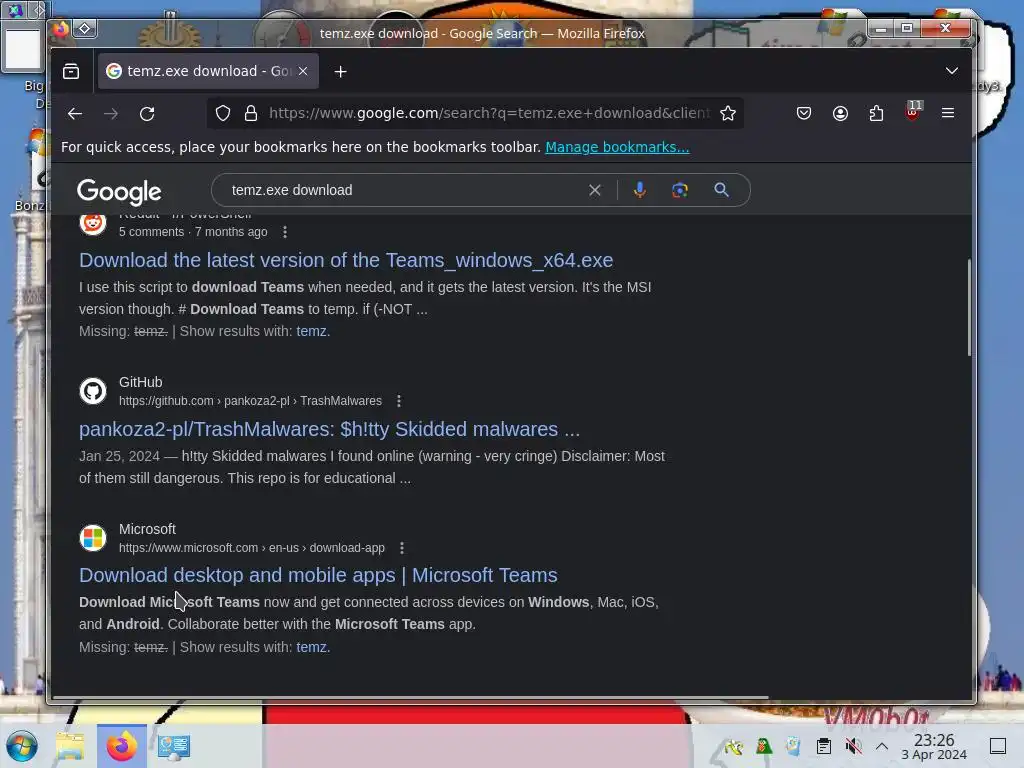Image resolution: width=1024 pixels, height=768 pixels.
Task: Click the show desktop tray button
Action: (998, 746)
